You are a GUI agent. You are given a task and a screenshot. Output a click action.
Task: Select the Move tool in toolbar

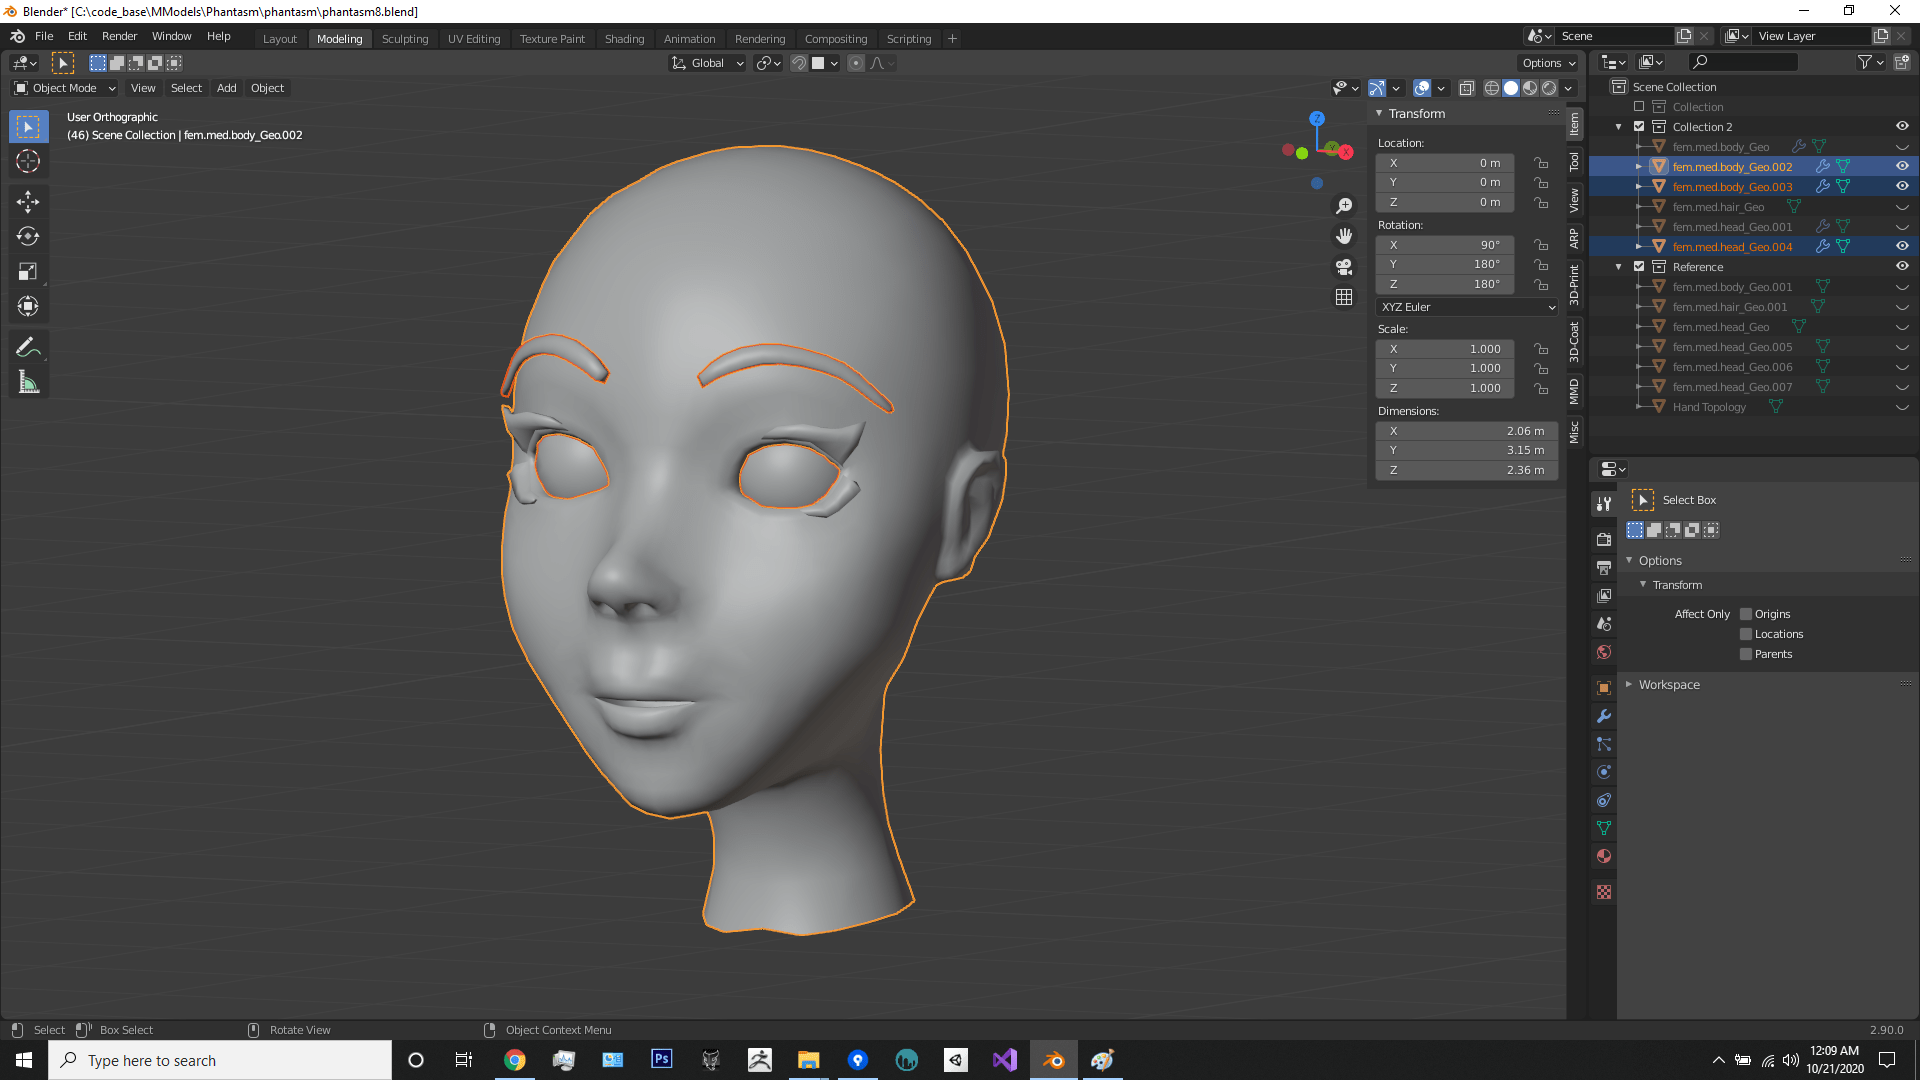[28, 201]
